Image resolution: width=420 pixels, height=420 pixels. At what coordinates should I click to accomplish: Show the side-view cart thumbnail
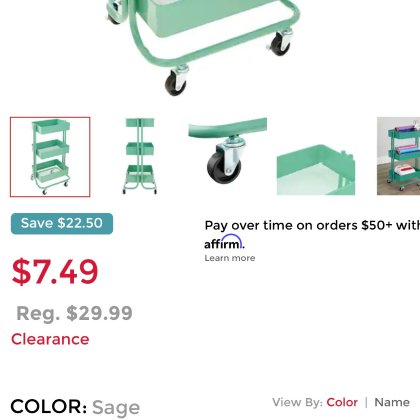(140, 156)
